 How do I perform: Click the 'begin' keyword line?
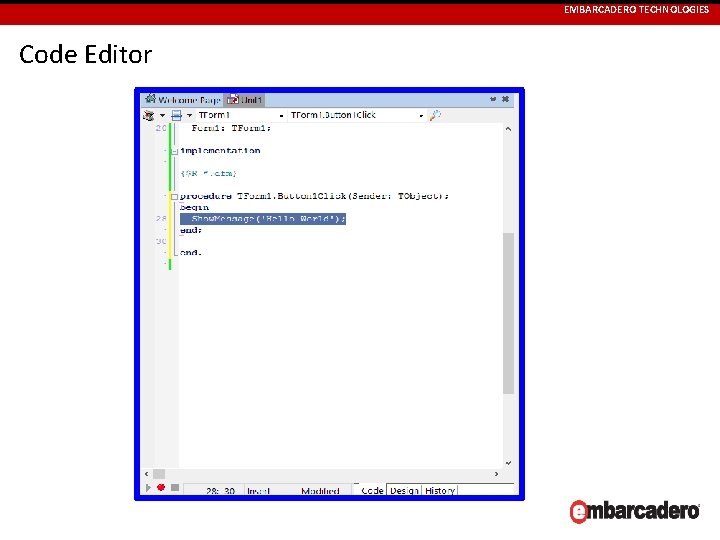click(195, 208)
